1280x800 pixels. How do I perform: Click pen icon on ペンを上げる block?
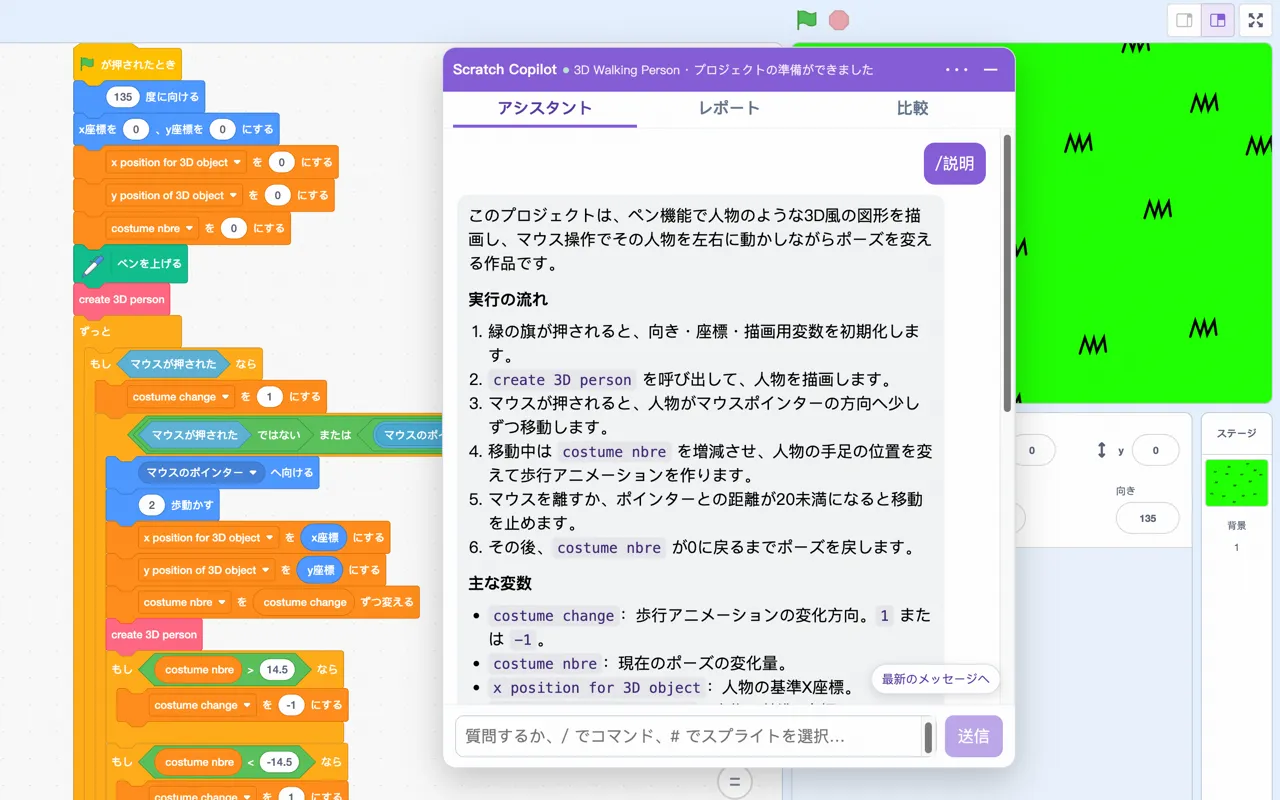93,264
